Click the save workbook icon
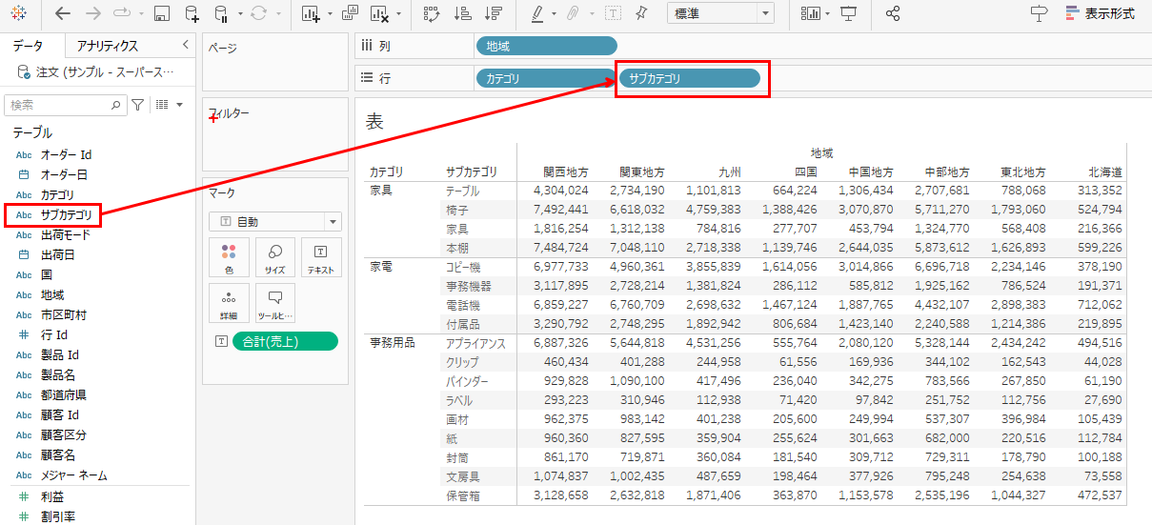The image size is (1152, 525). pos(163,13)
